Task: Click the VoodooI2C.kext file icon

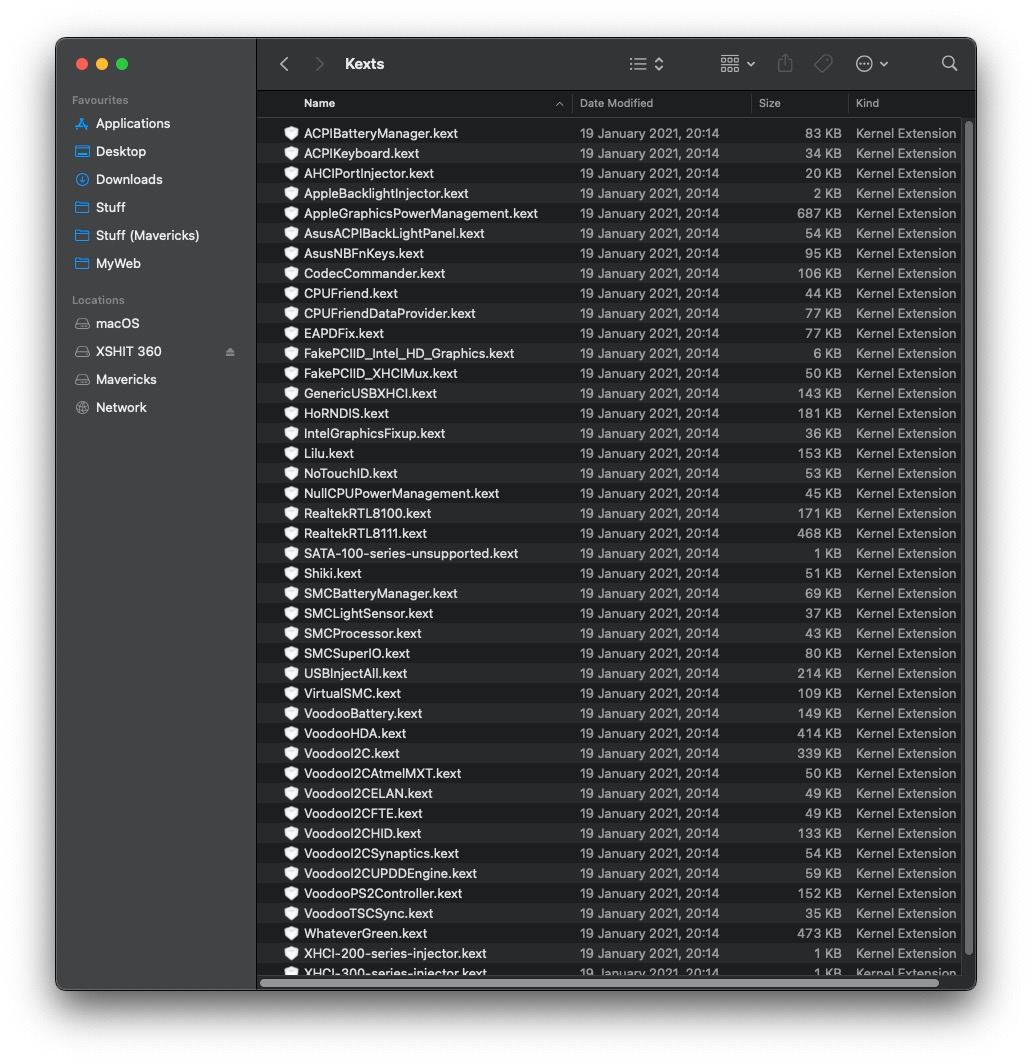Action: (292, 753)
